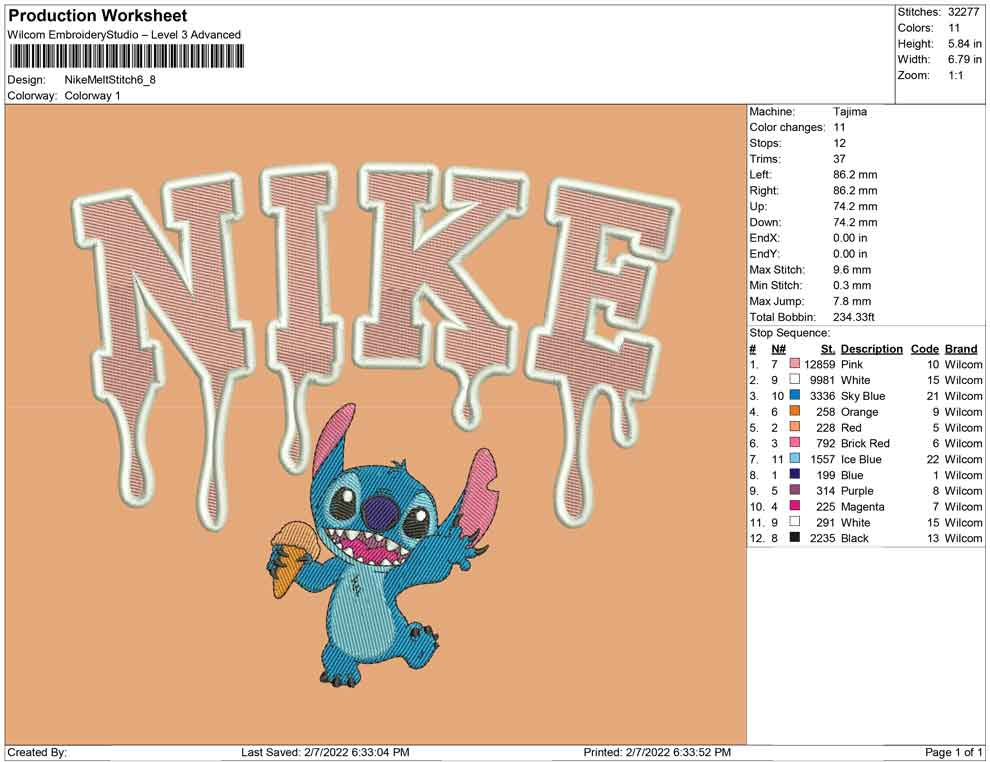Click Max Jump value '7.8 mm'
This screenshot has width=990, height=762.
point(852,301)
